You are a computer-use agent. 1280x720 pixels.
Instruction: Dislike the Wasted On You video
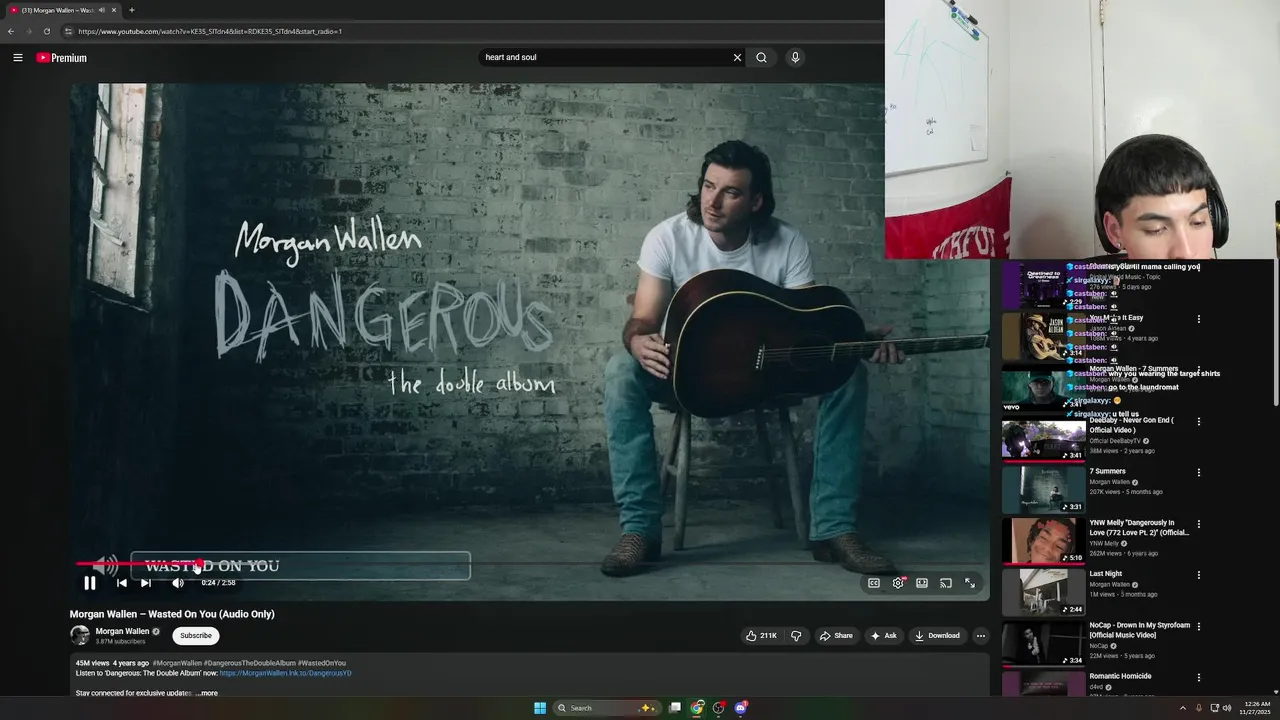(796, 636)
